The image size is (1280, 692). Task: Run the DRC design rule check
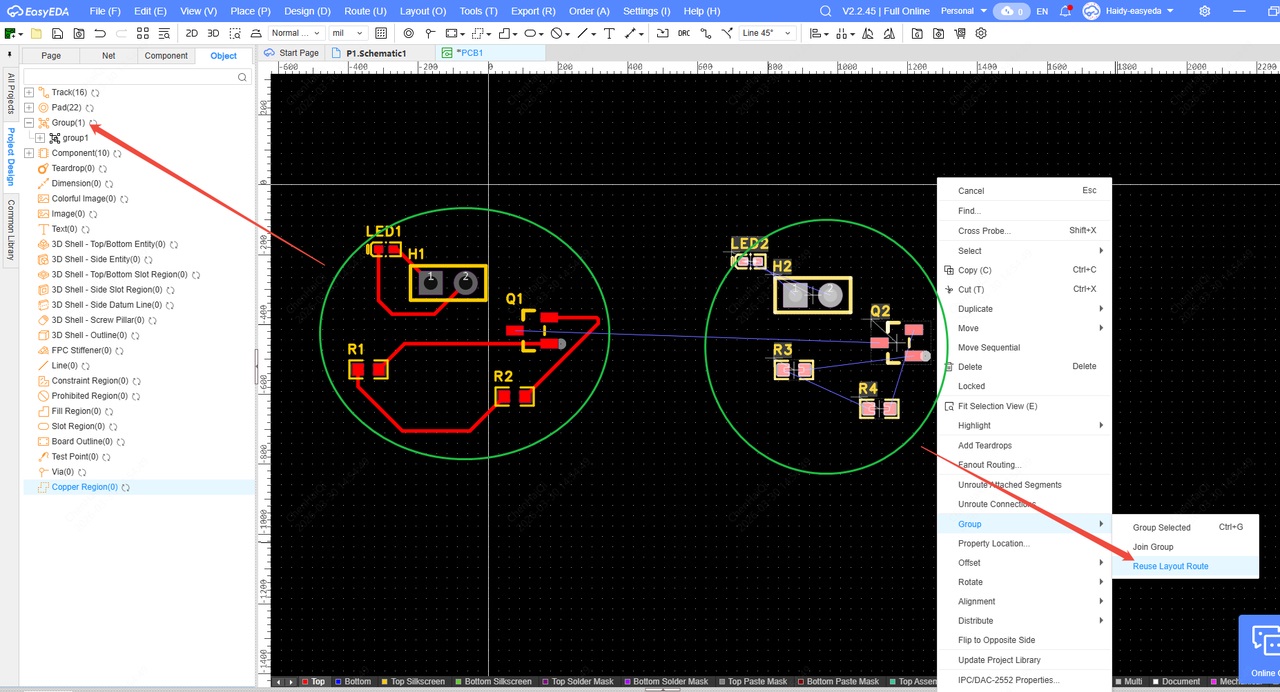tap(684, 33)
